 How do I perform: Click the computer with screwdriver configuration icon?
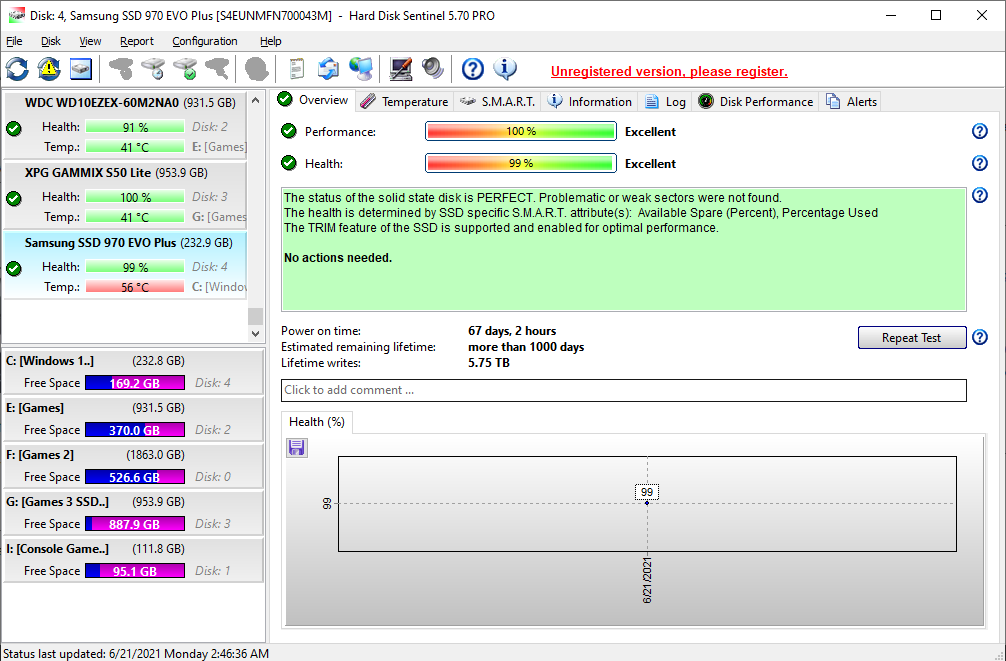click(400, 69)
